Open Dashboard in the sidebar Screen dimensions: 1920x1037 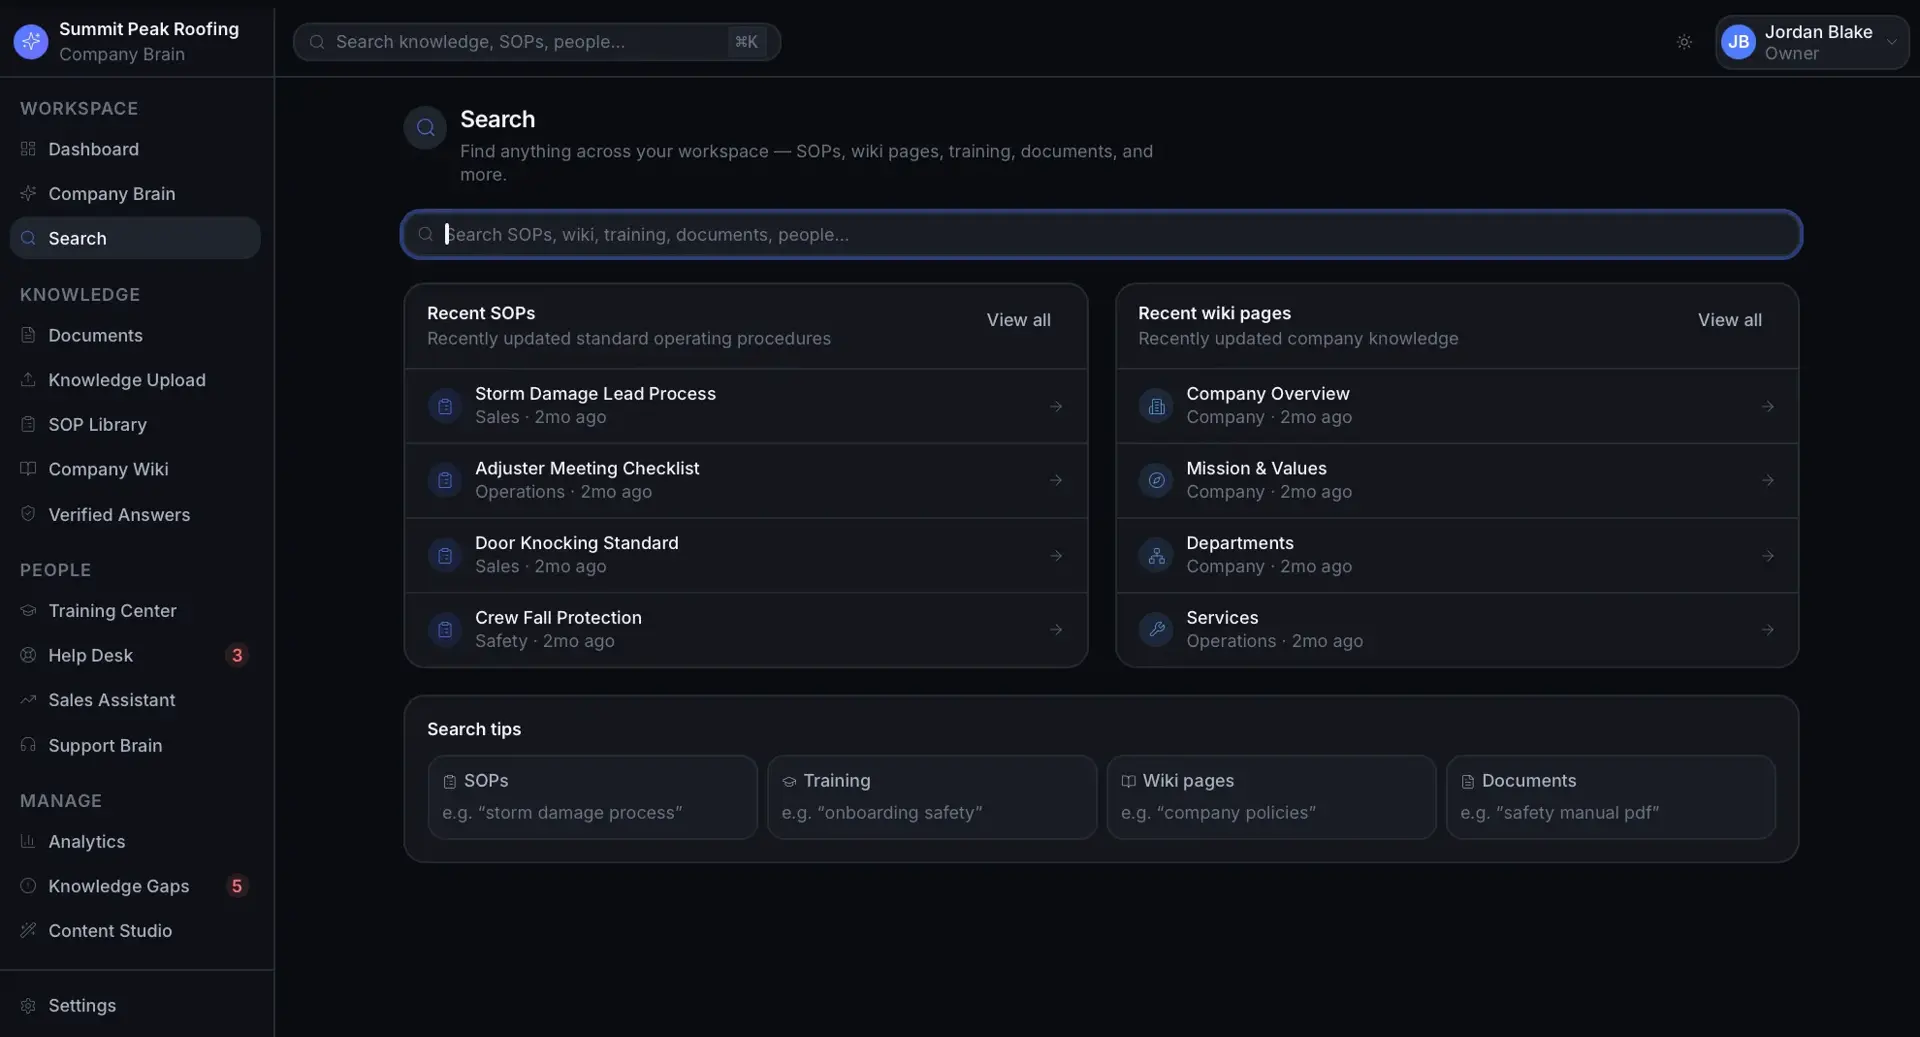[135, 149]
